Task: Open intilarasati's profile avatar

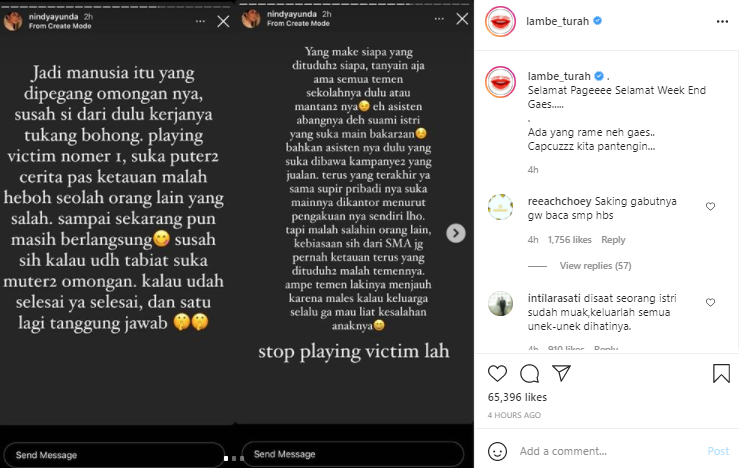Action: pyautogui.click(x=500, y=304)
